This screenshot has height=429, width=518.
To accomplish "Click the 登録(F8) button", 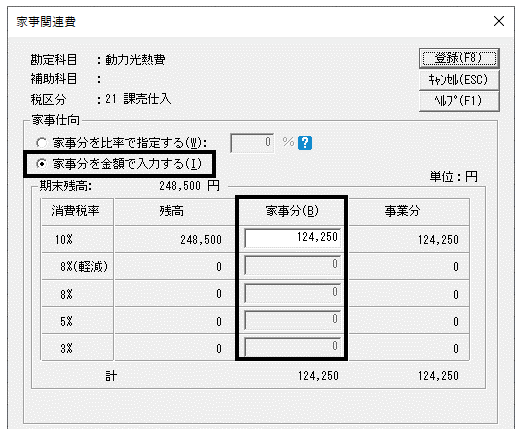I will click(459, 58).
